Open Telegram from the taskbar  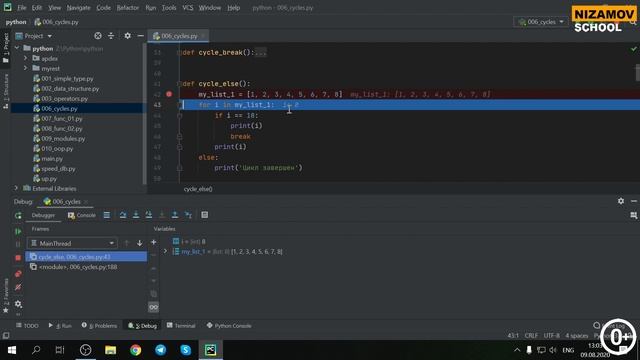160,350
